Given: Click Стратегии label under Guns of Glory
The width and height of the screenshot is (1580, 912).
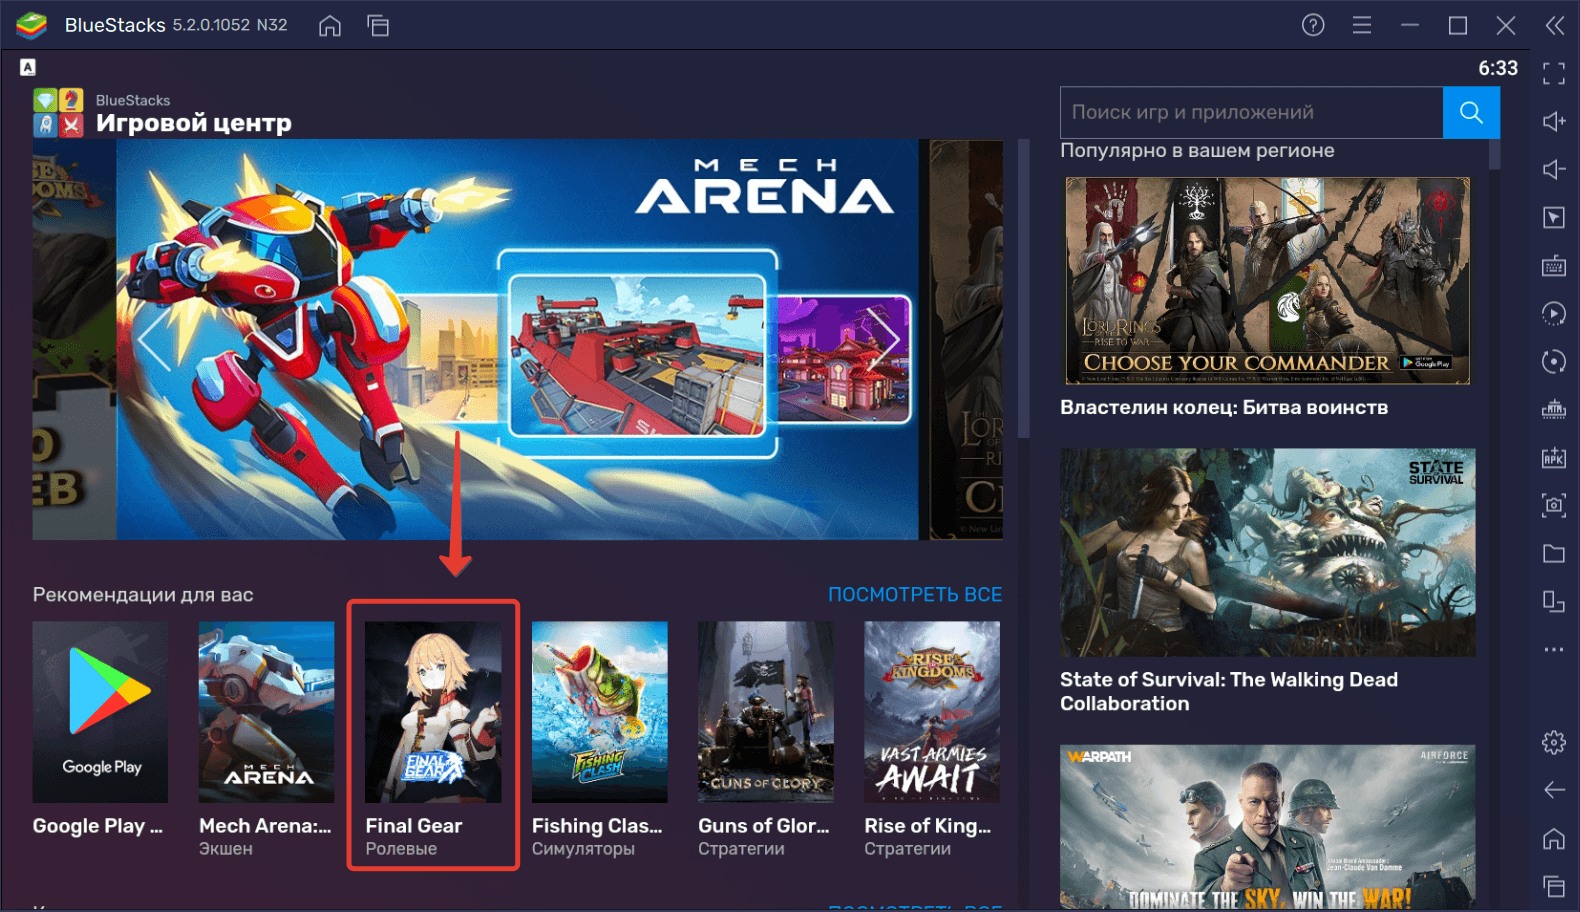Looking at the screenshot, I should point(741,849).
